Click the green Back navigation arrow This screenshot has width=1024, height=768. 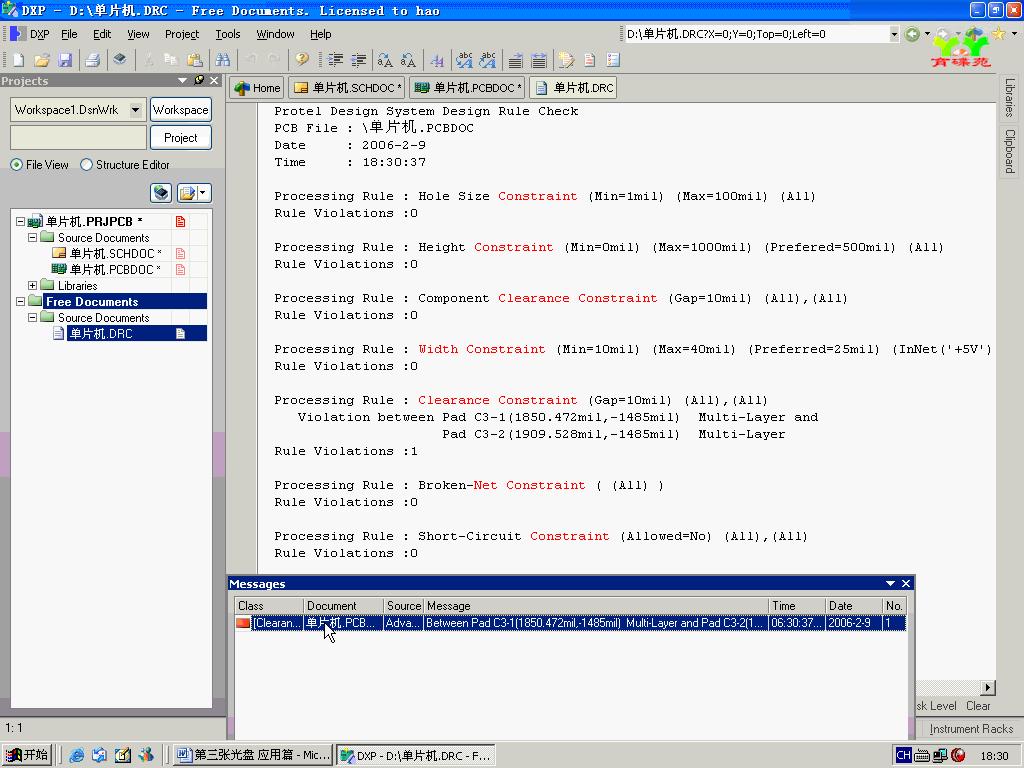pos(912,34)
